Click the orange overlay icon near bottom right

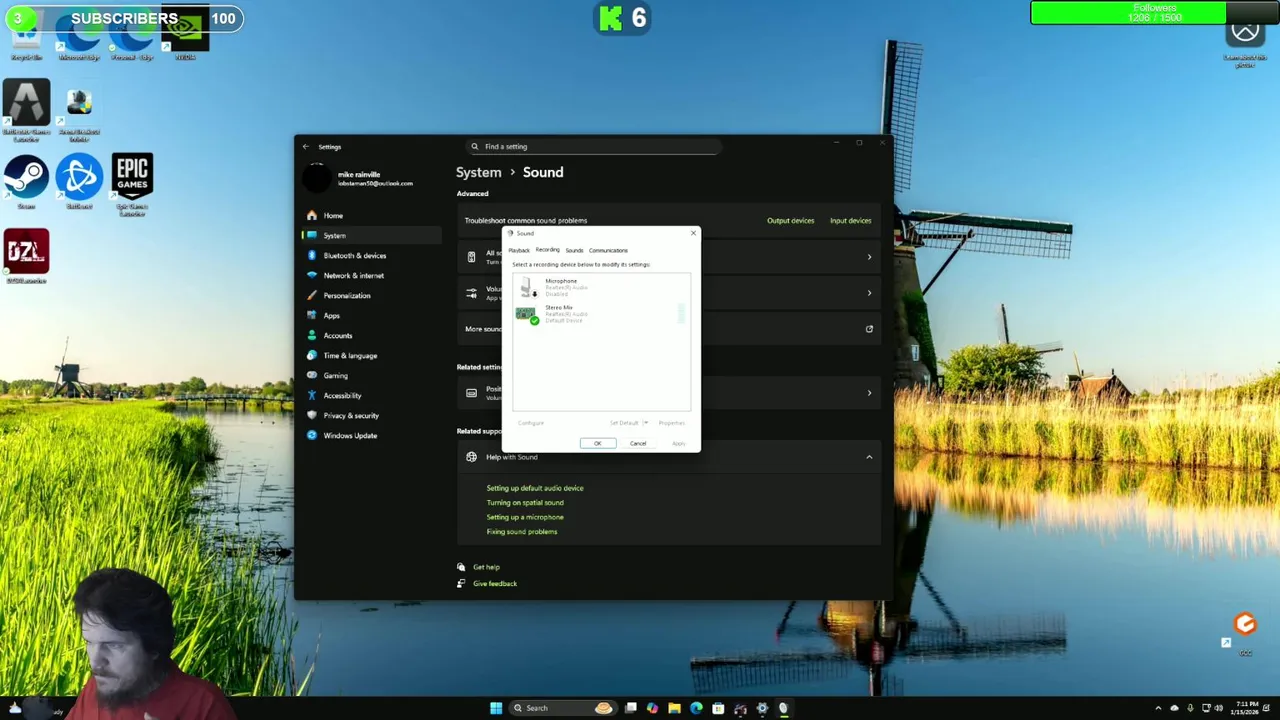[1245, 624]
